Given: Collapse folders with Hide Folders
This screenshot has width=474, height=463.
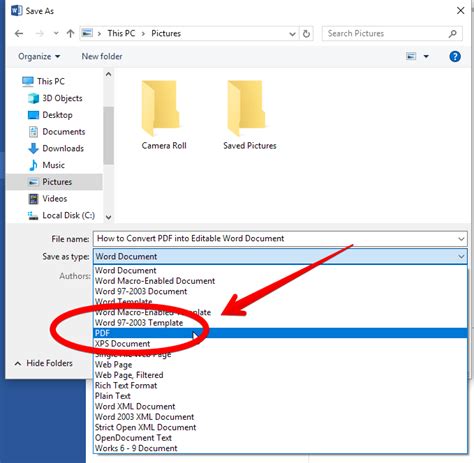Looking at the screenshot, I should [43, 363].
